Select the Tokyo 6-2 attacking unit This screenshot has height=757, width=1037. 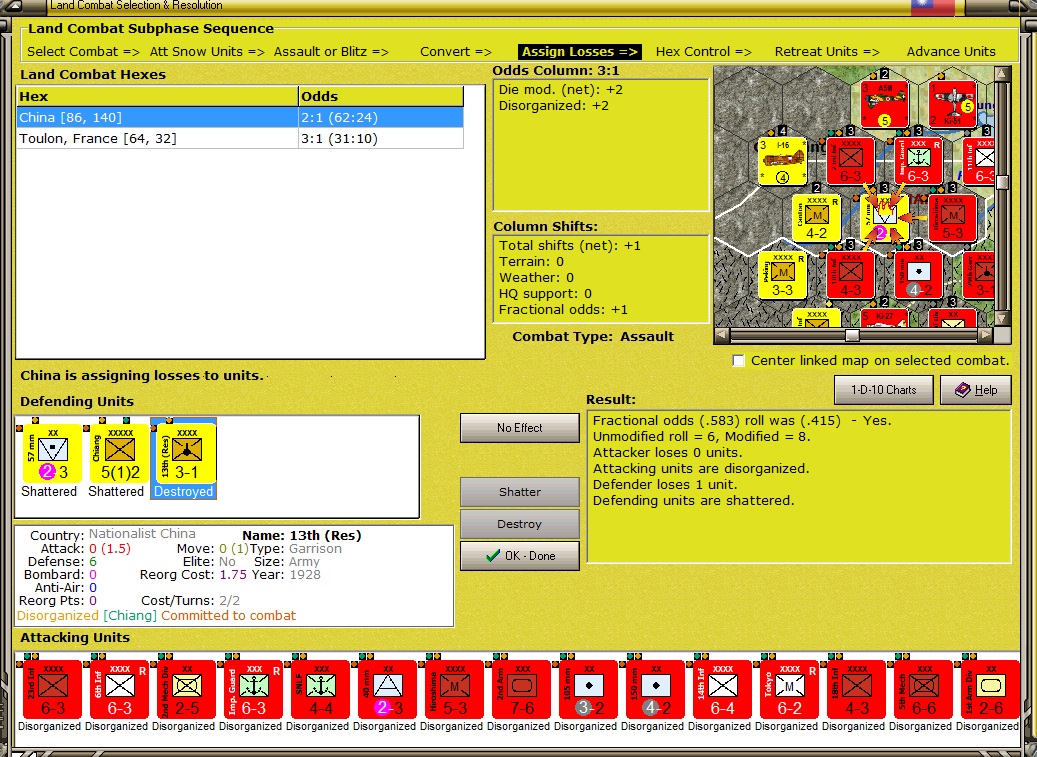790,689
